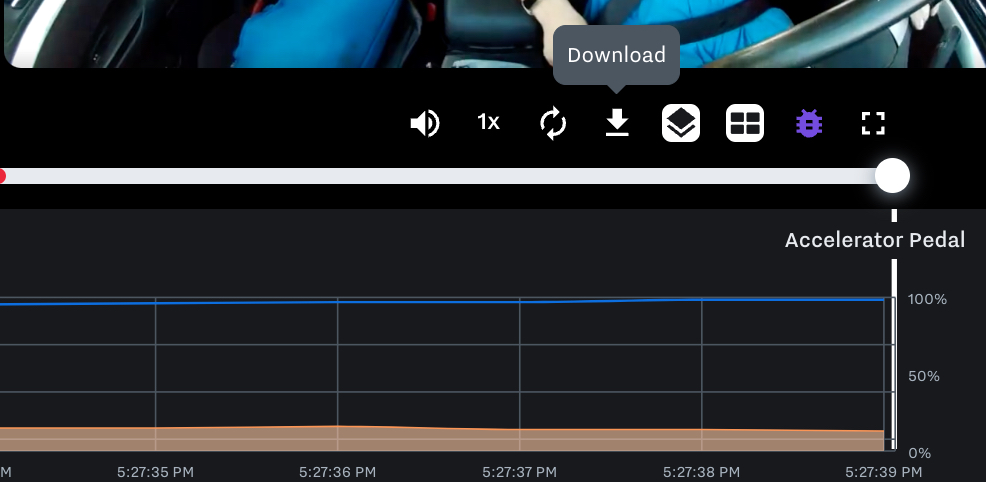Enter fullscreen with the corner brackets icon

[873, 123]
